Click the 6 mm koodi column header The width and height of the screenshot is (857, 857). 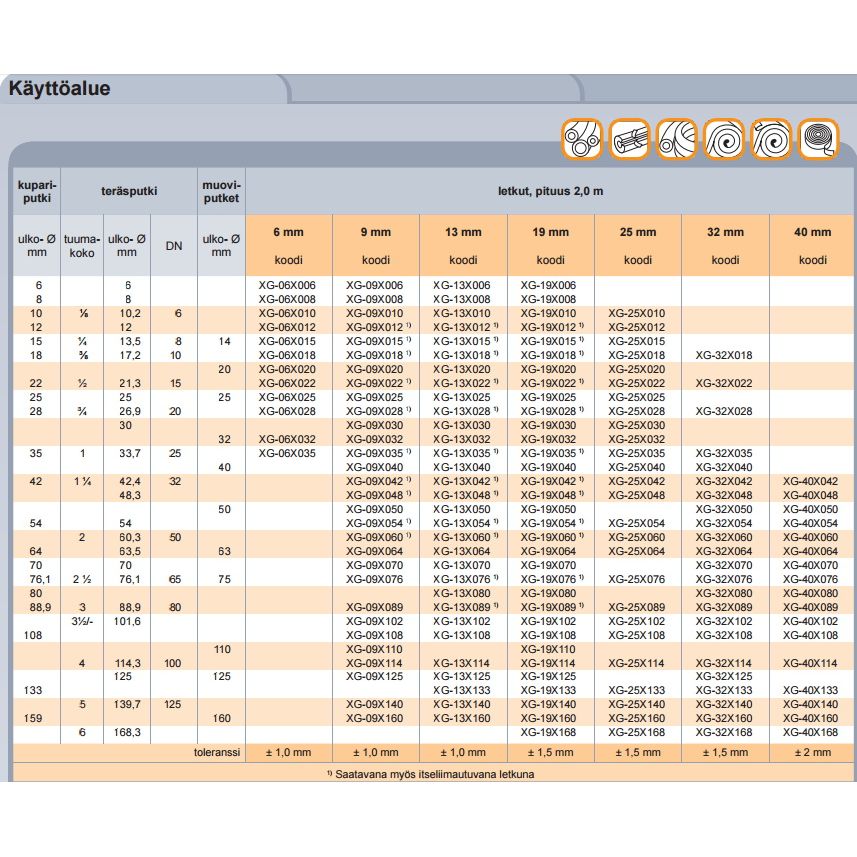288,246
